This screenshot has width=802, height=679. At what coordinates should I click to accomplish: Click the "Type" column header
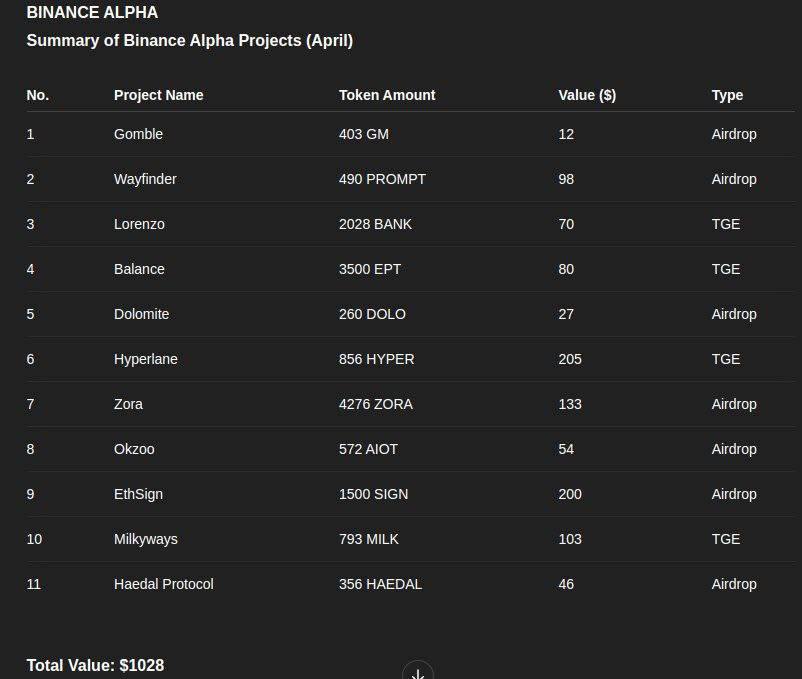727,95
